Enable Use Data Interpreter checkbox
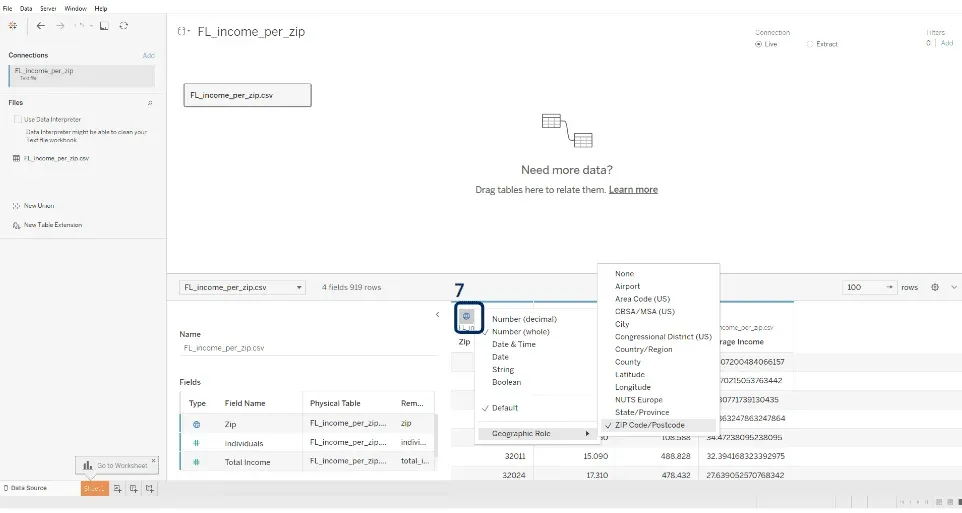Image resolution: width=962 pixels, height=513 pixels. point(18,119)
